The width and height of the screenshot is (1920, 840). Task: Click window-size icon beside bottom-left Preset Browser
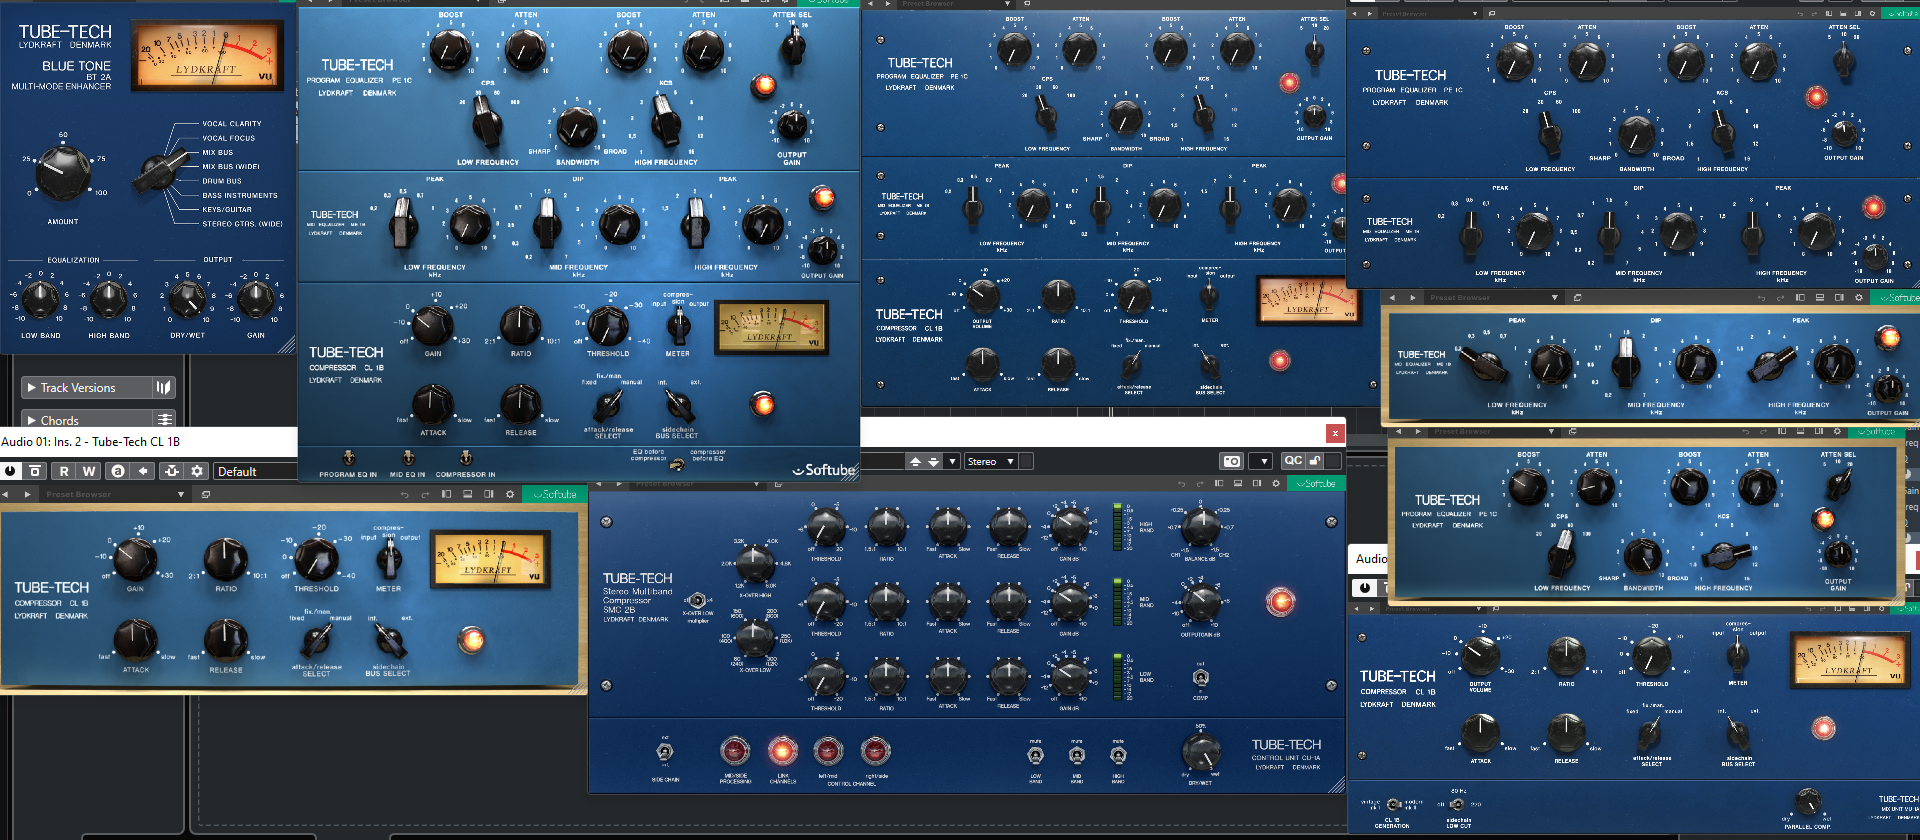(206, 494)
